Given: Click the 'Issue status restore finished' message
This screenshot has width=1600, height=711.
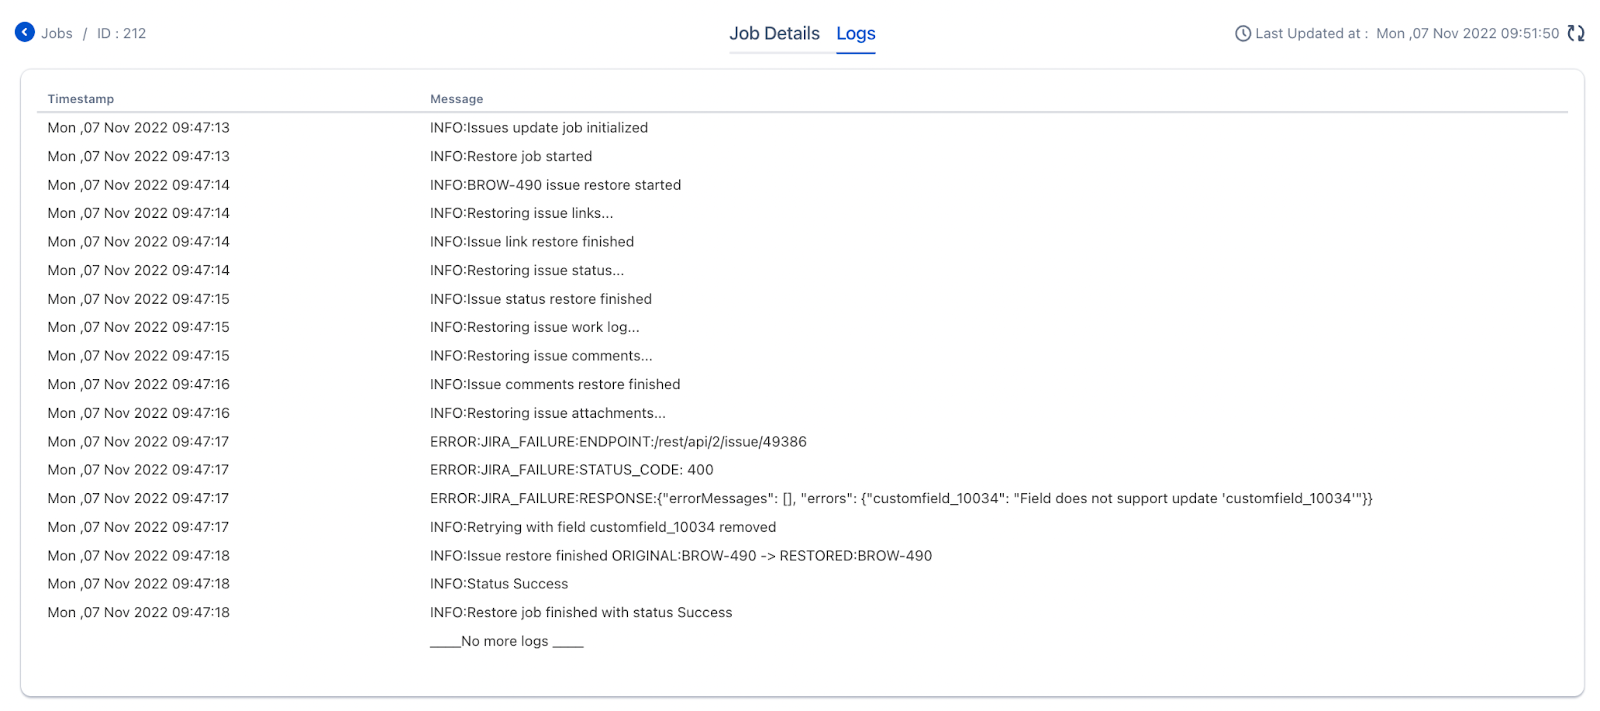Looking at the screenshot, I should point(541,299).
